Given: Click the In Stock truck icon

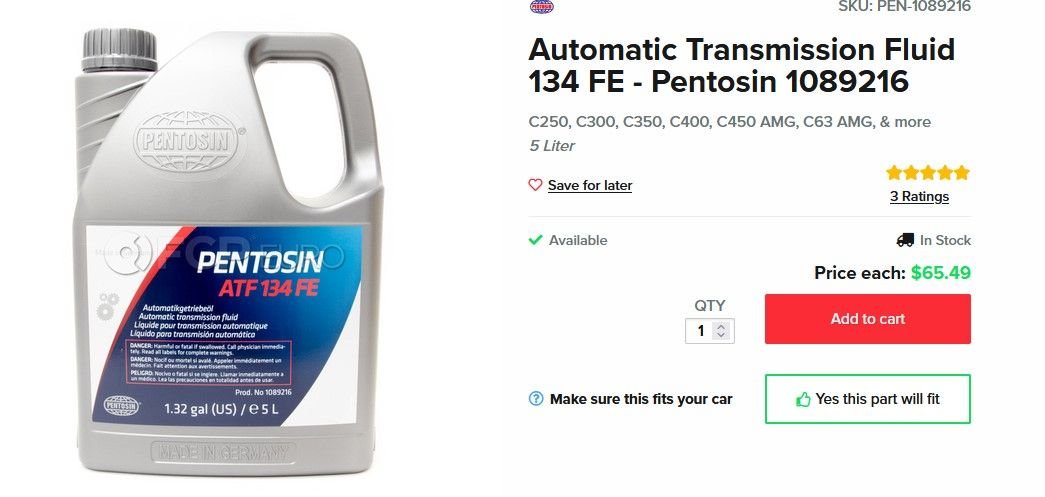Looking at the screenshot, I should coord(905,240).
